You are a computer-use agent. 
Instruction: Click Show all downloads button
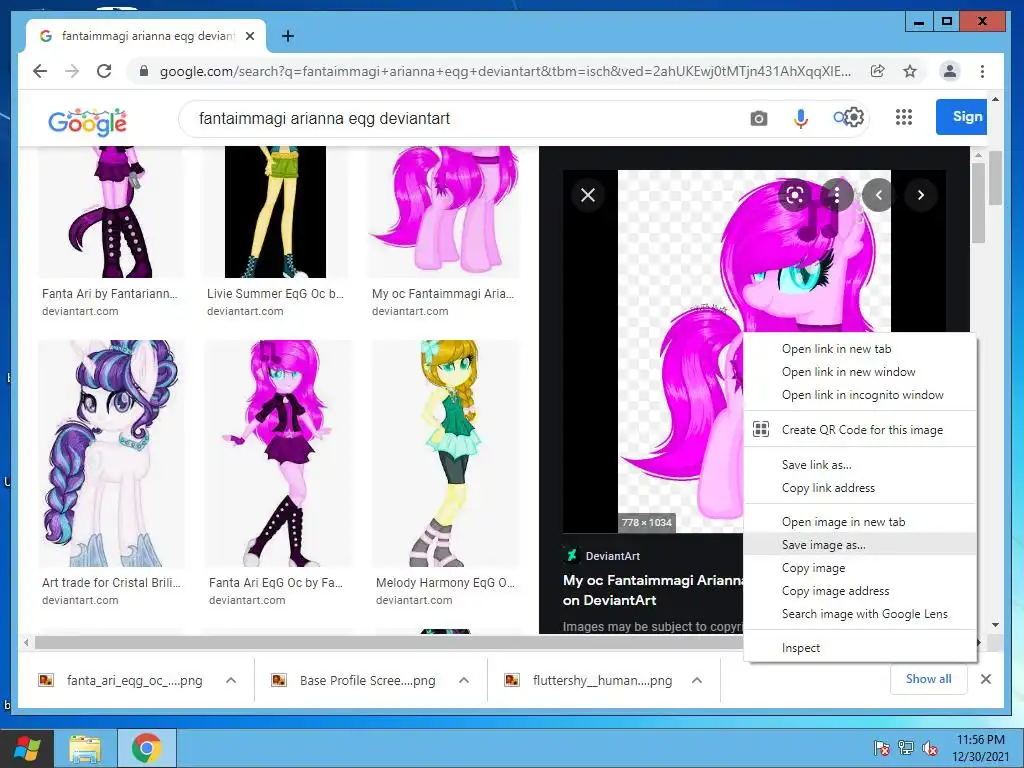928,679
